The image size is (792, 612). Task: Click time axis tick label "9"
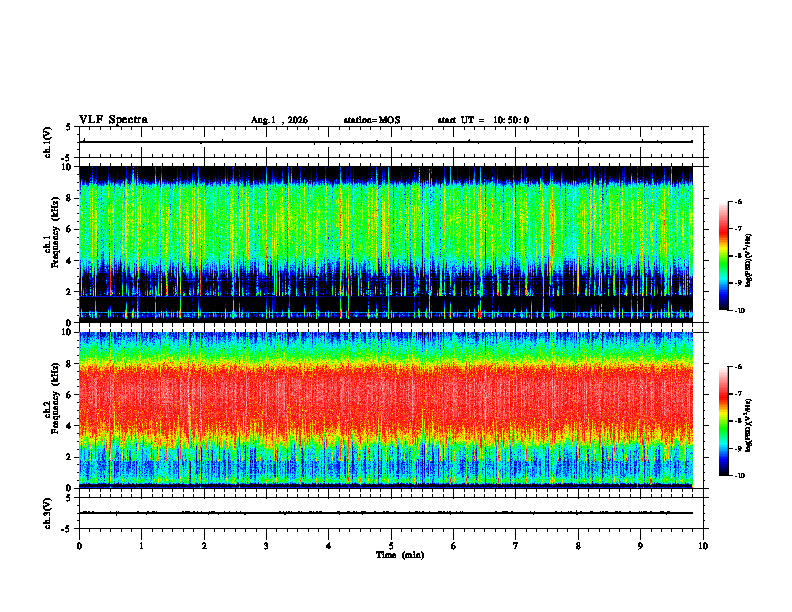640,546
